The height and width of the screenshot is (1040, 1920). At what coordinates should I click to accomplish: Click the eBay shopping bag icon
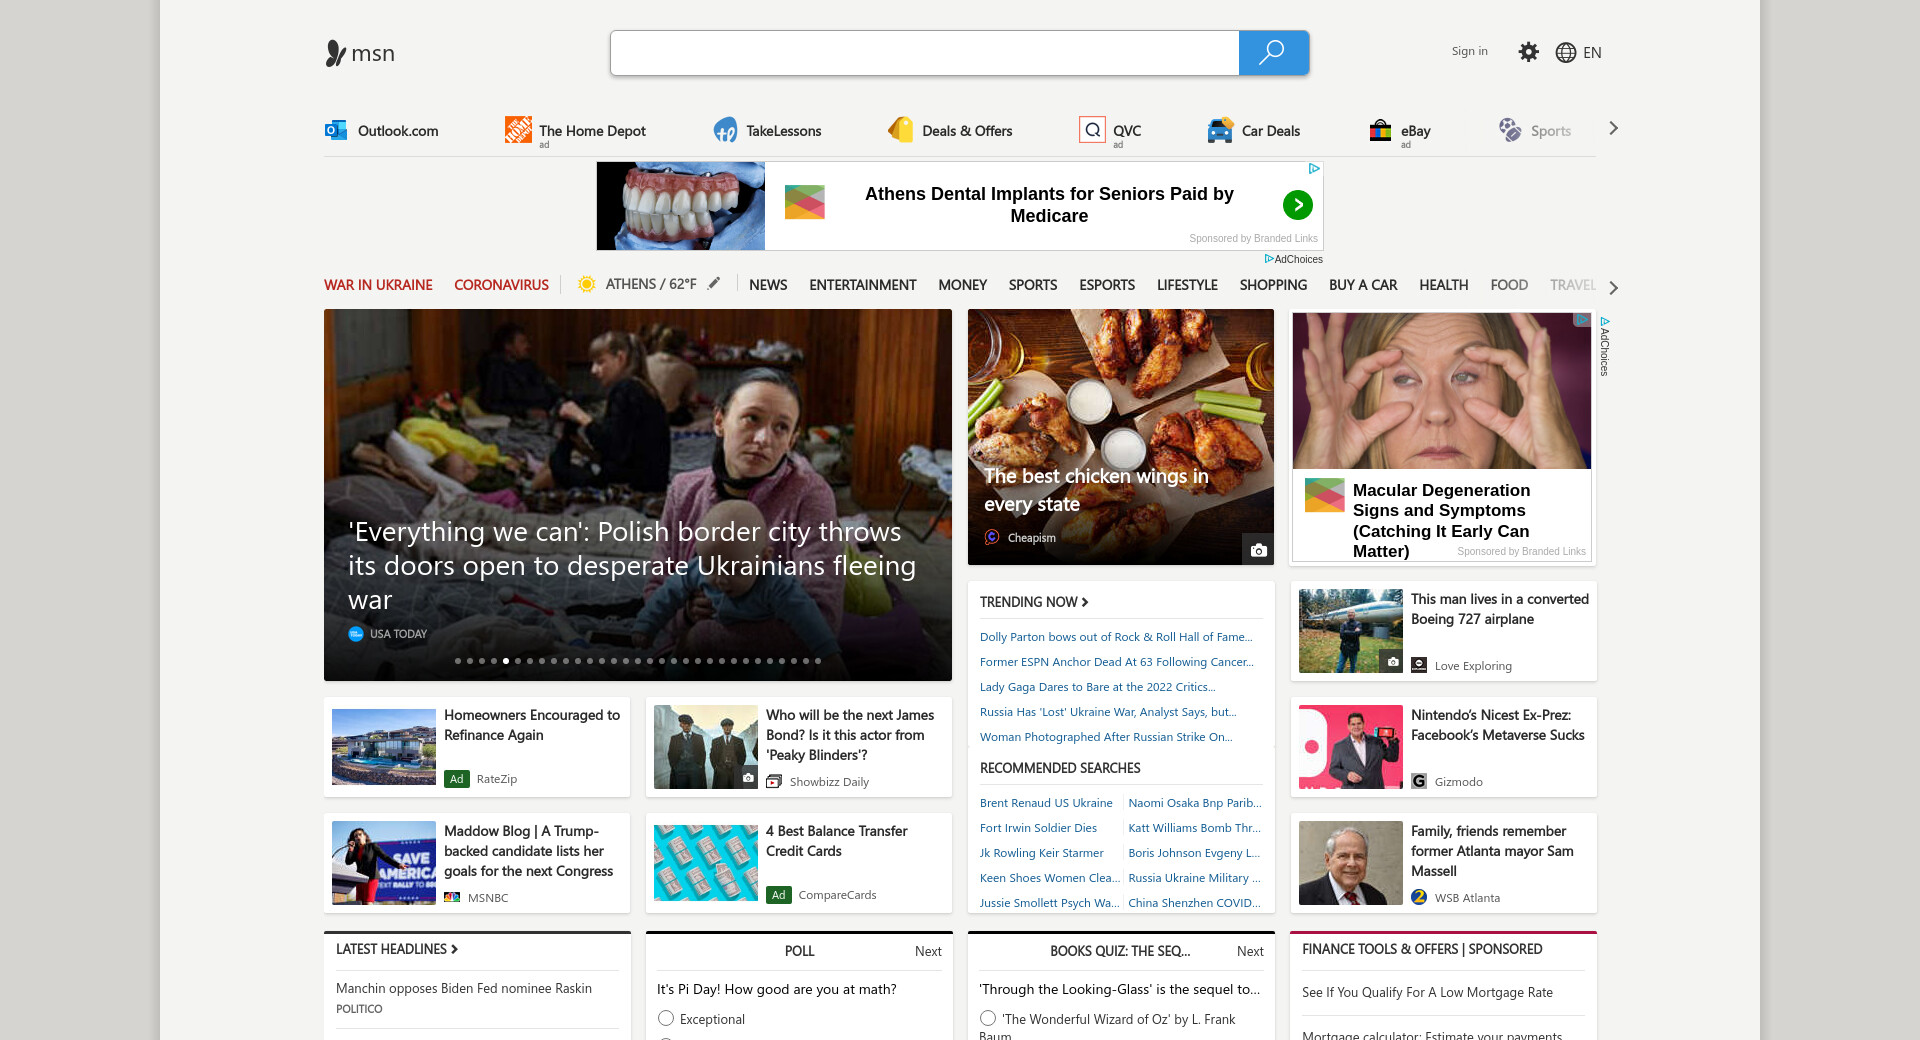click(x=1380, y=130)
